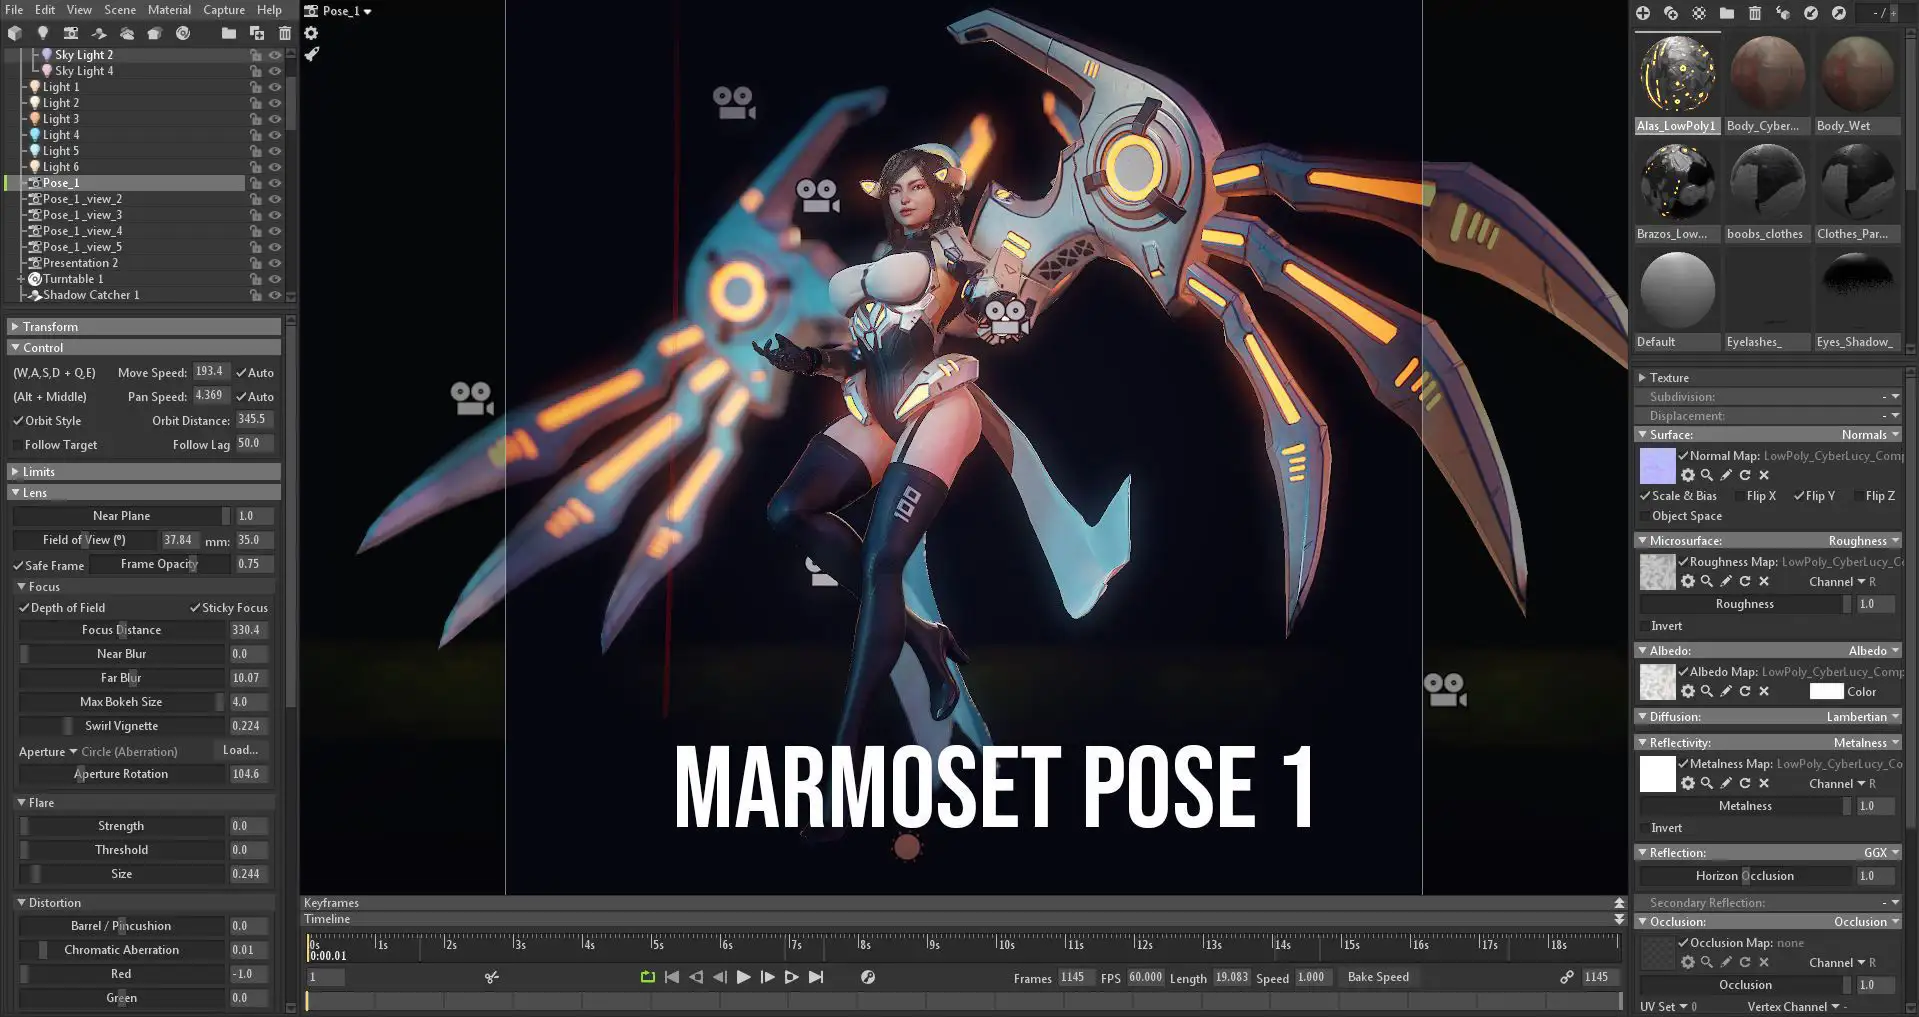Click the rocket icon beside the viewport
The height and width of the screenshot is (1017, 1919).
pyautogui.click(x=312, y=54)
